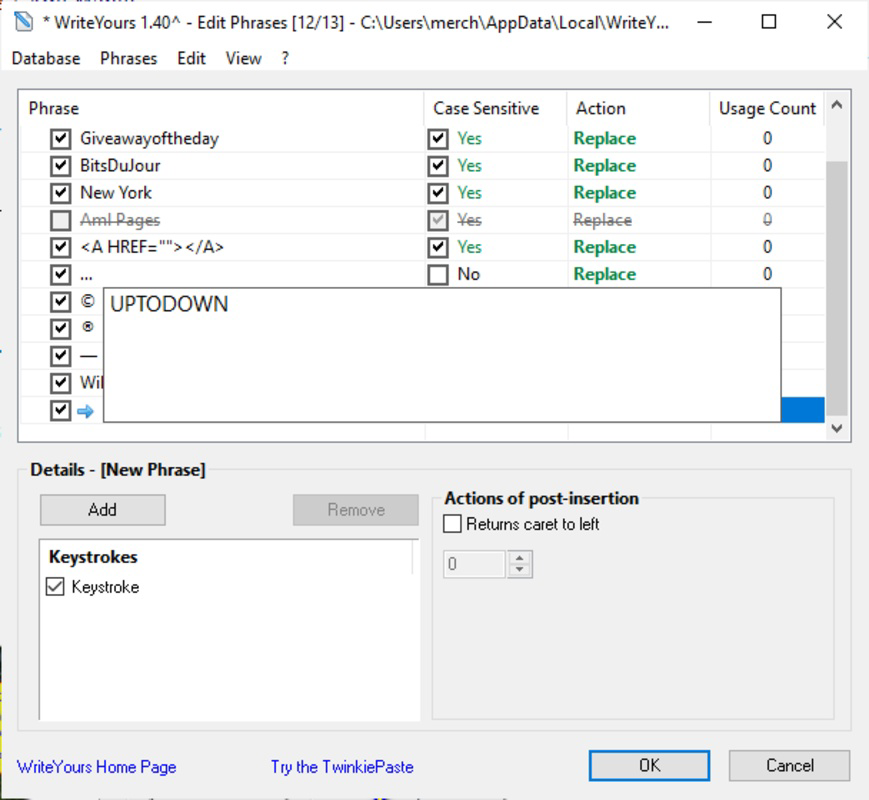Click the phrase list scroll up arrow

837,105
